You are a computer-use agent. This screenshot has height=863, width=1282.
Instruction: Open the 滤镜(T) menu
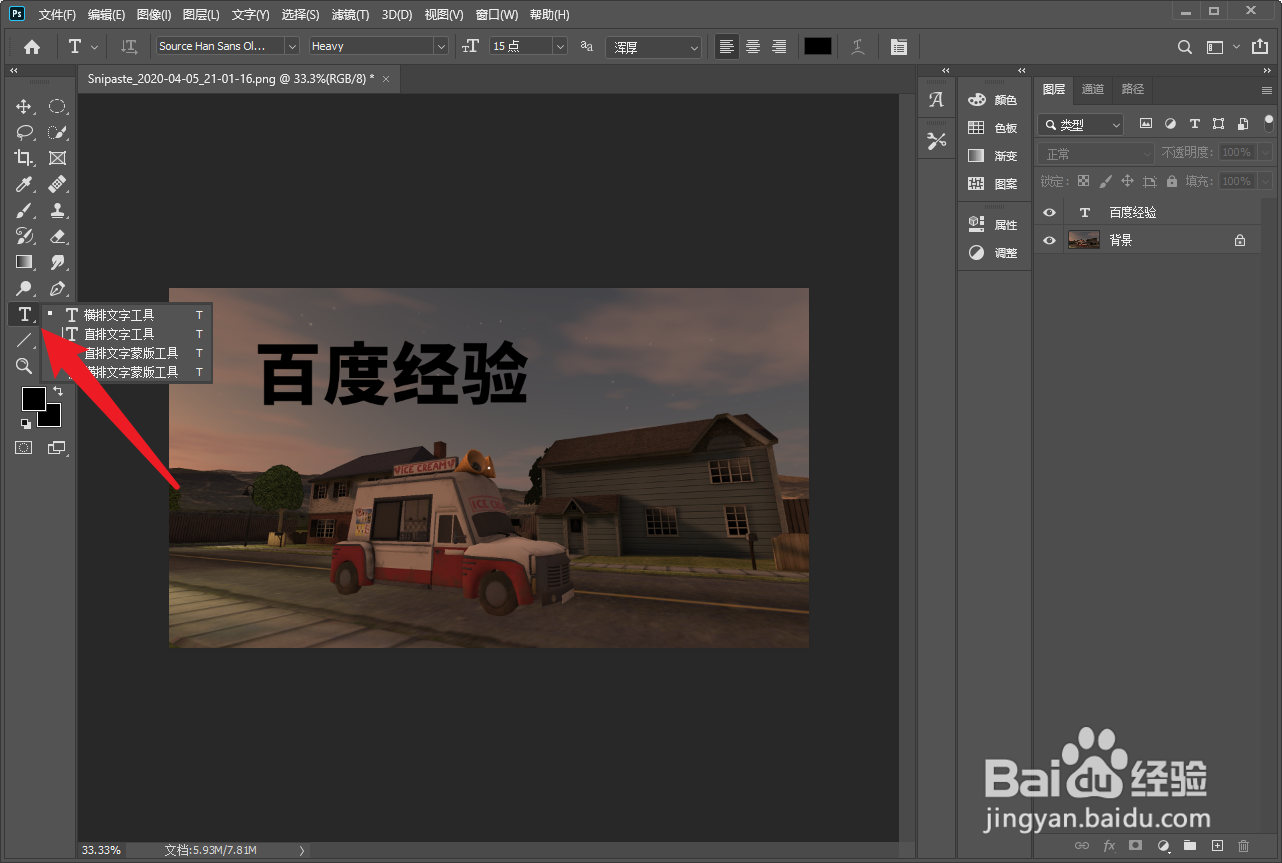(x=350, y=15)
